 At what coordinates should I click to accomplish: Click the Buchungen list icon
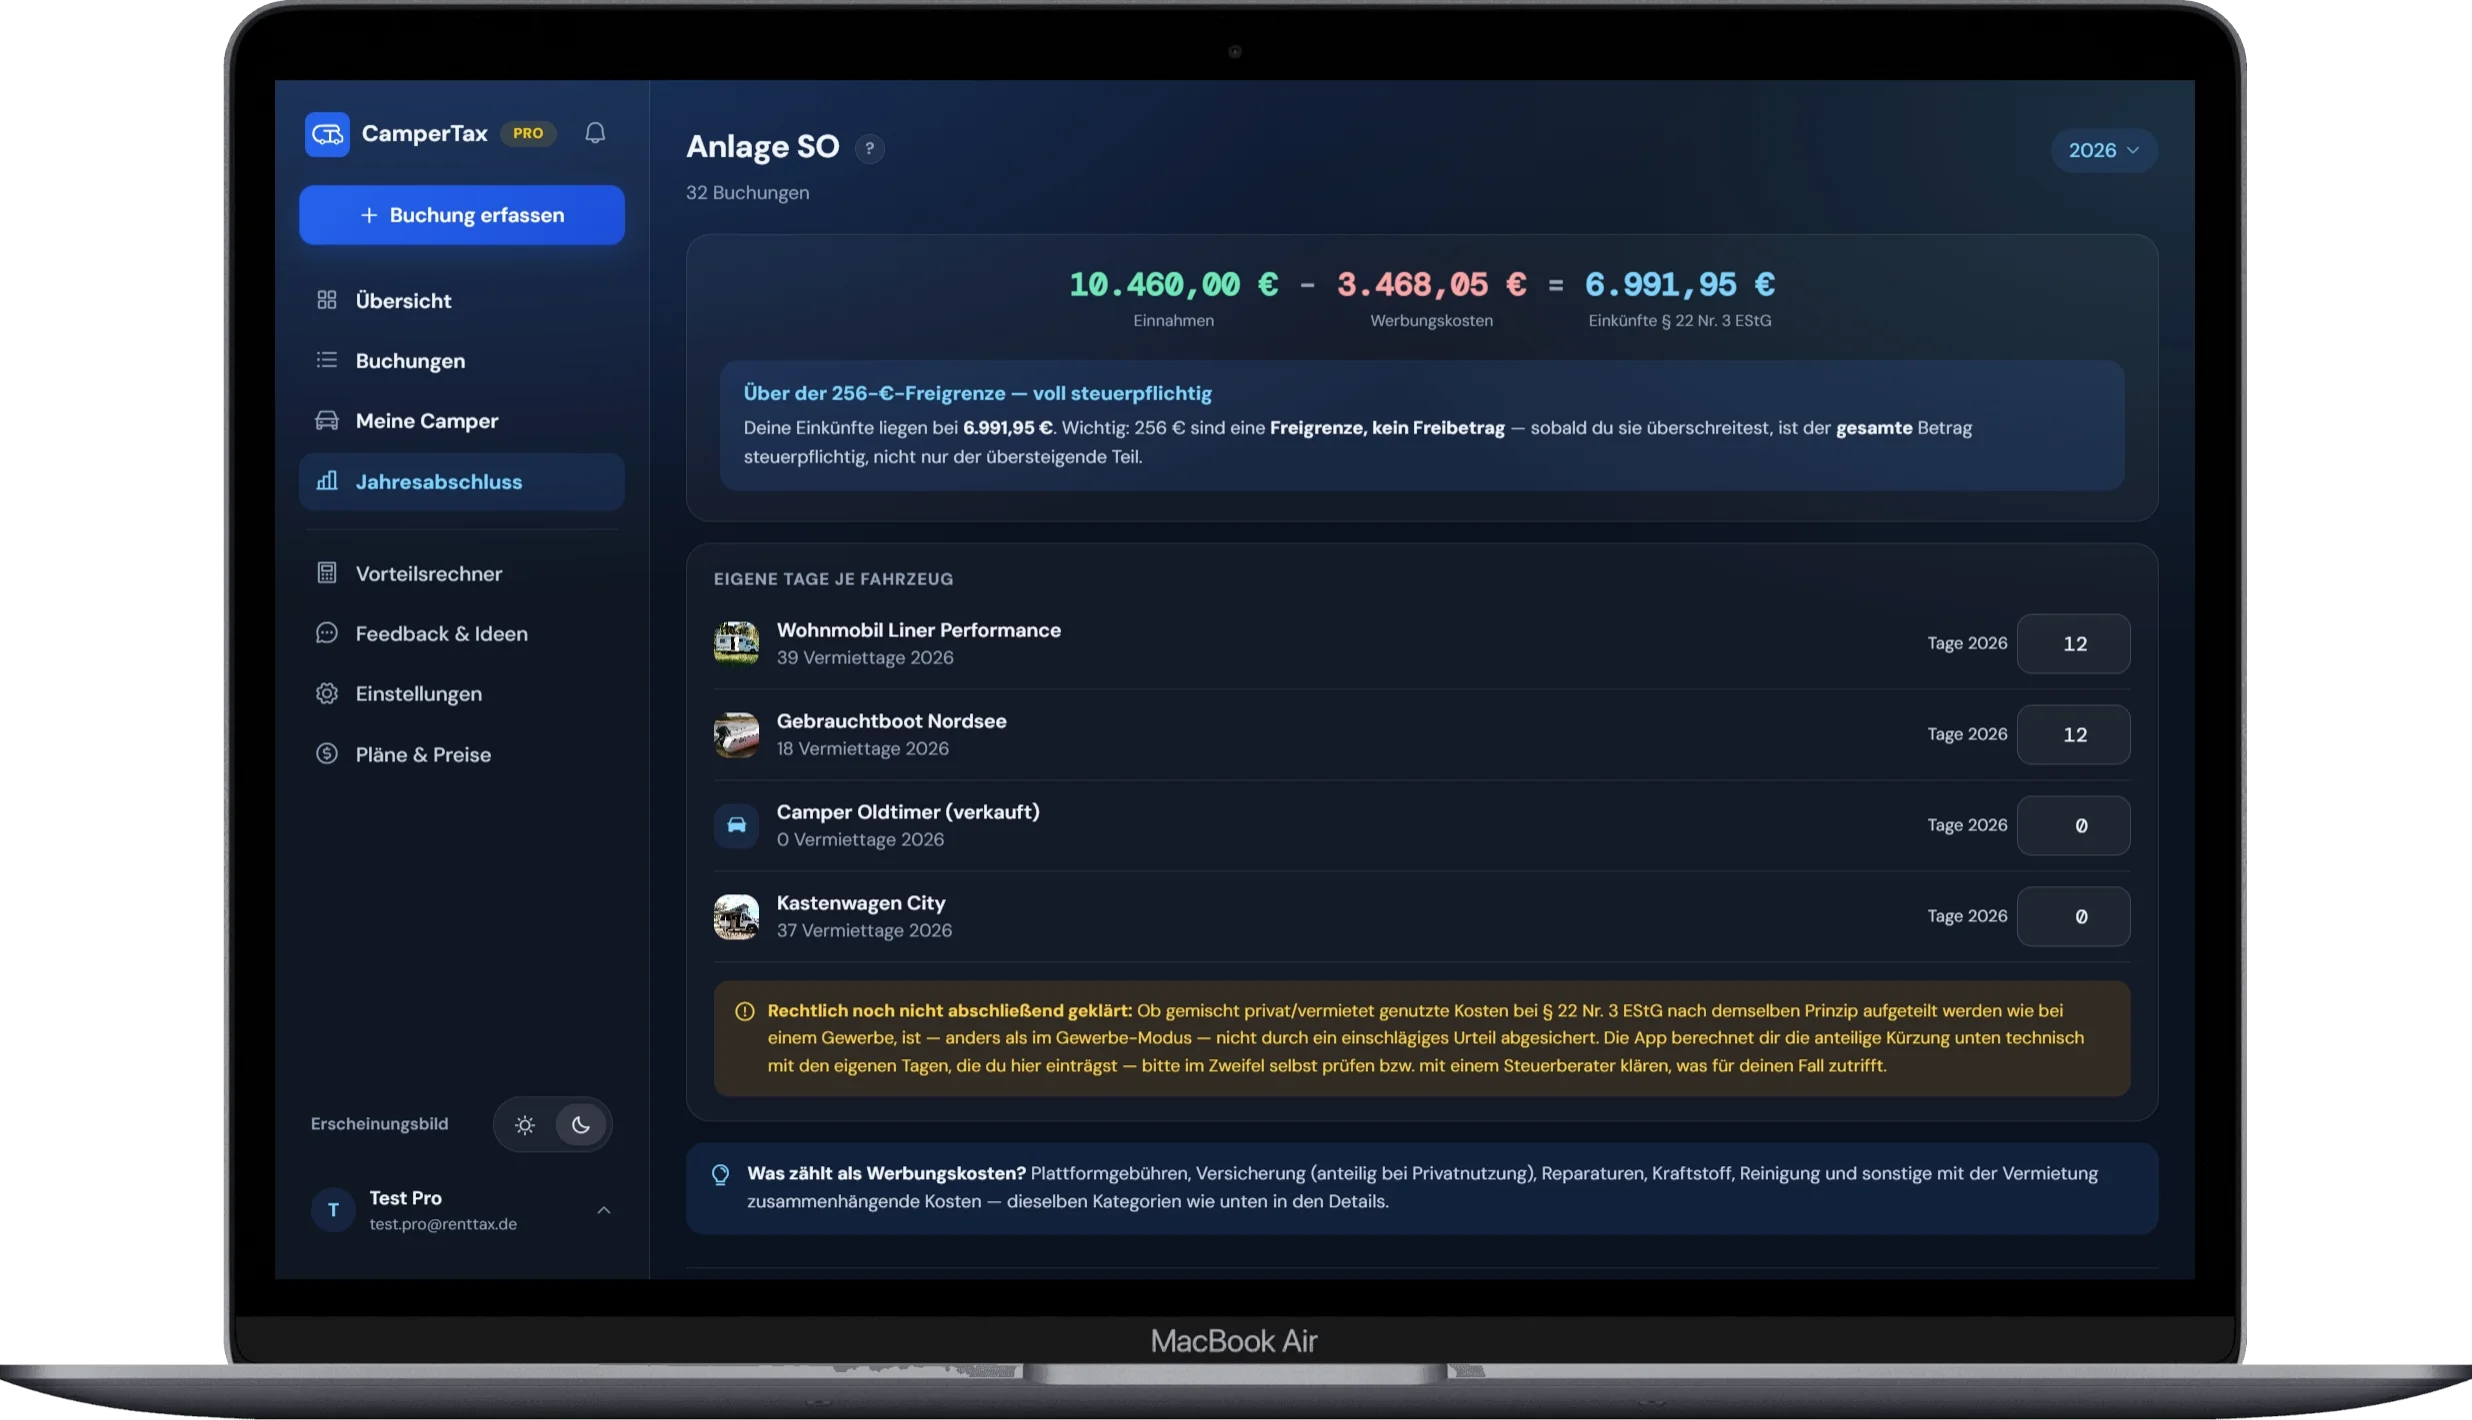[x=327, y=360]
